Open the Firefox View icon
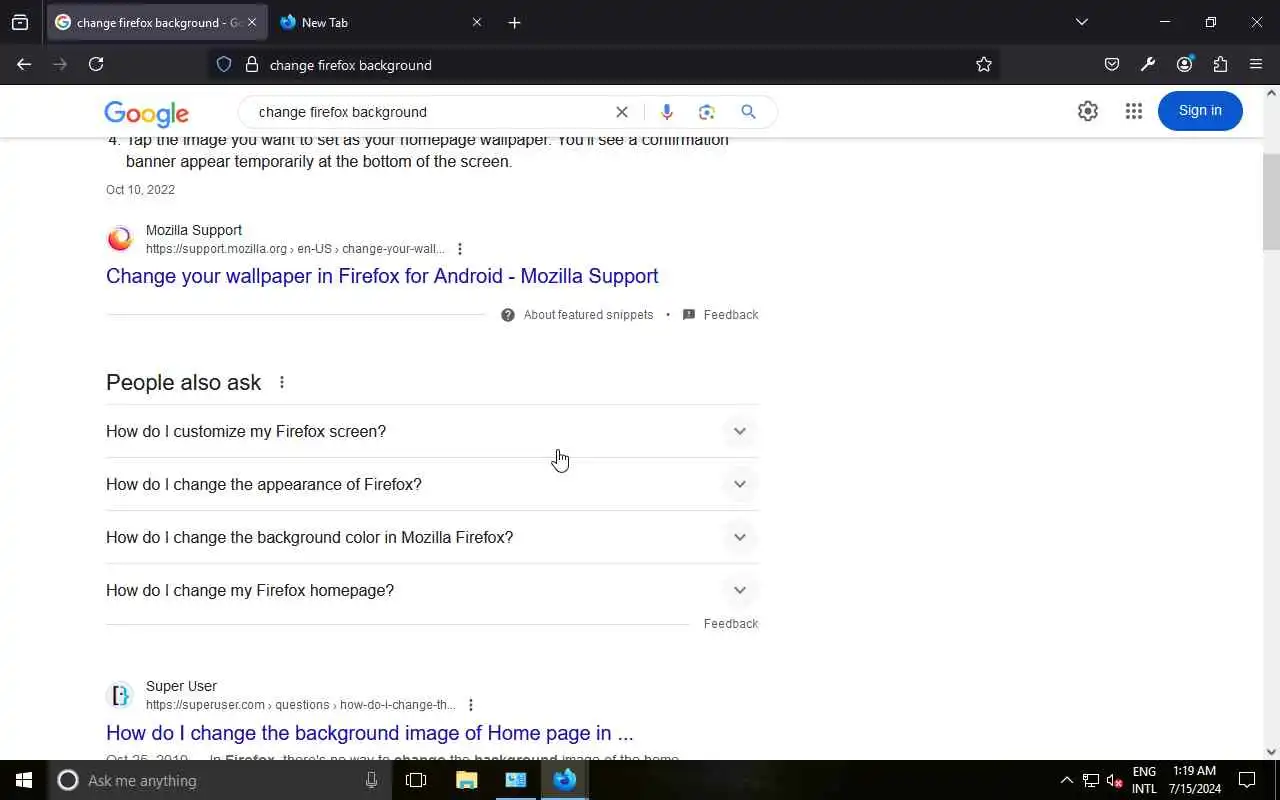1280x800 pixels. (x=20, y=22)
